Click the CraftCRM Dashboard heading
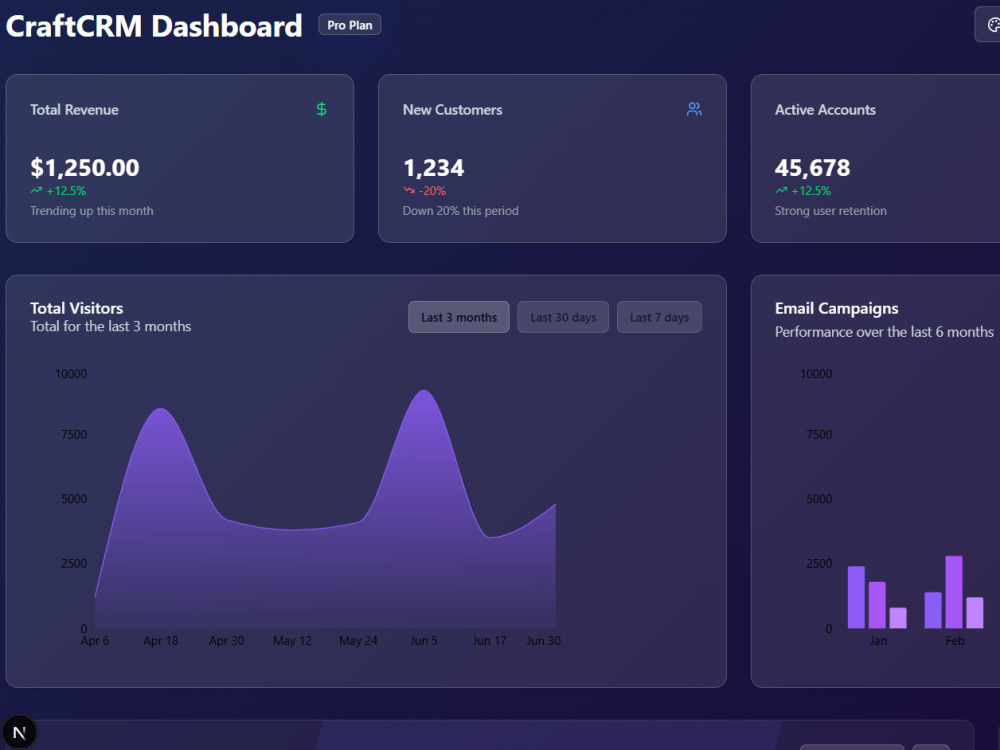Image resolution: width=1000 pixels, height=750 pixels. [x=154, y=26]
